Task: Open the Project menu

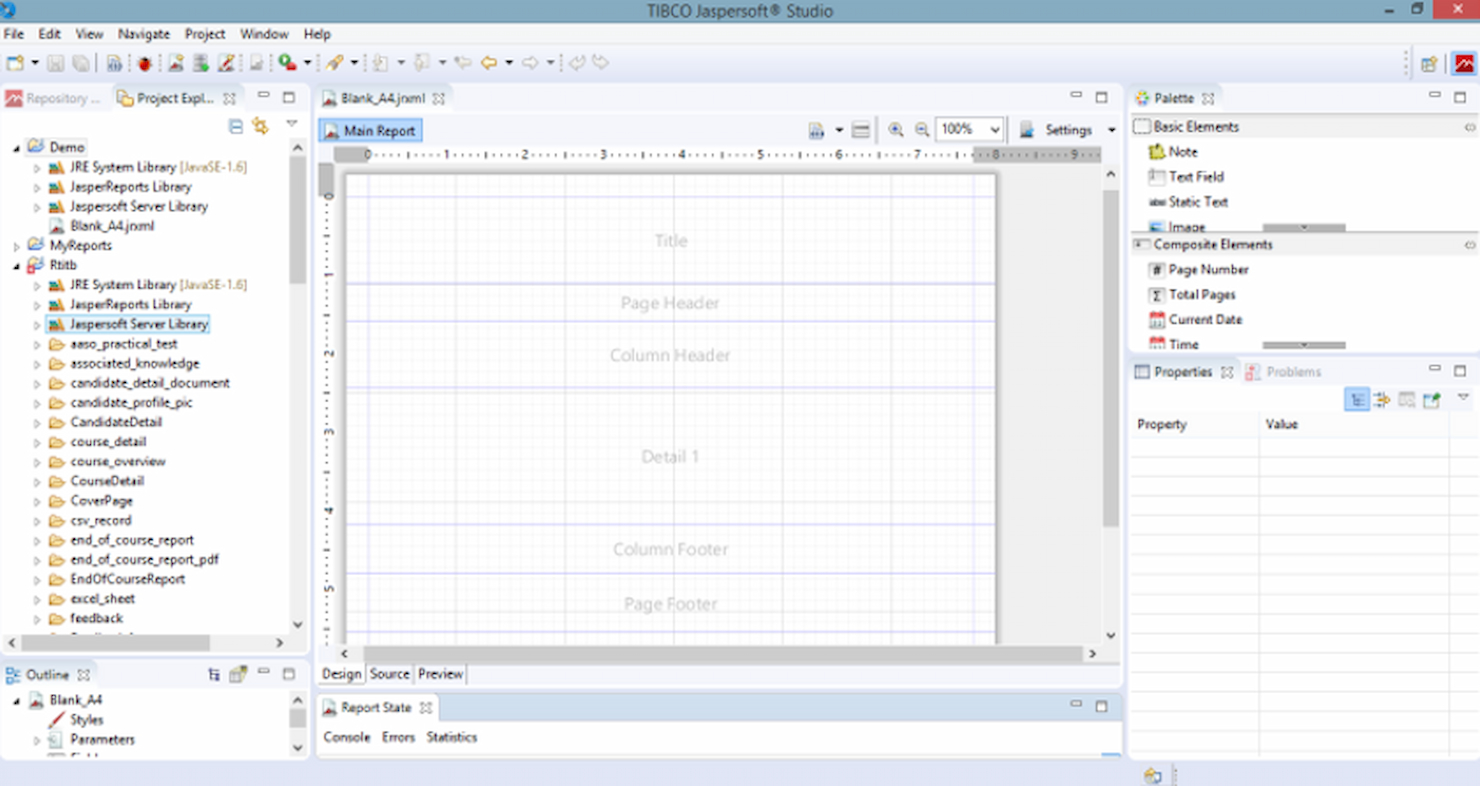Action: coord(205,34)
